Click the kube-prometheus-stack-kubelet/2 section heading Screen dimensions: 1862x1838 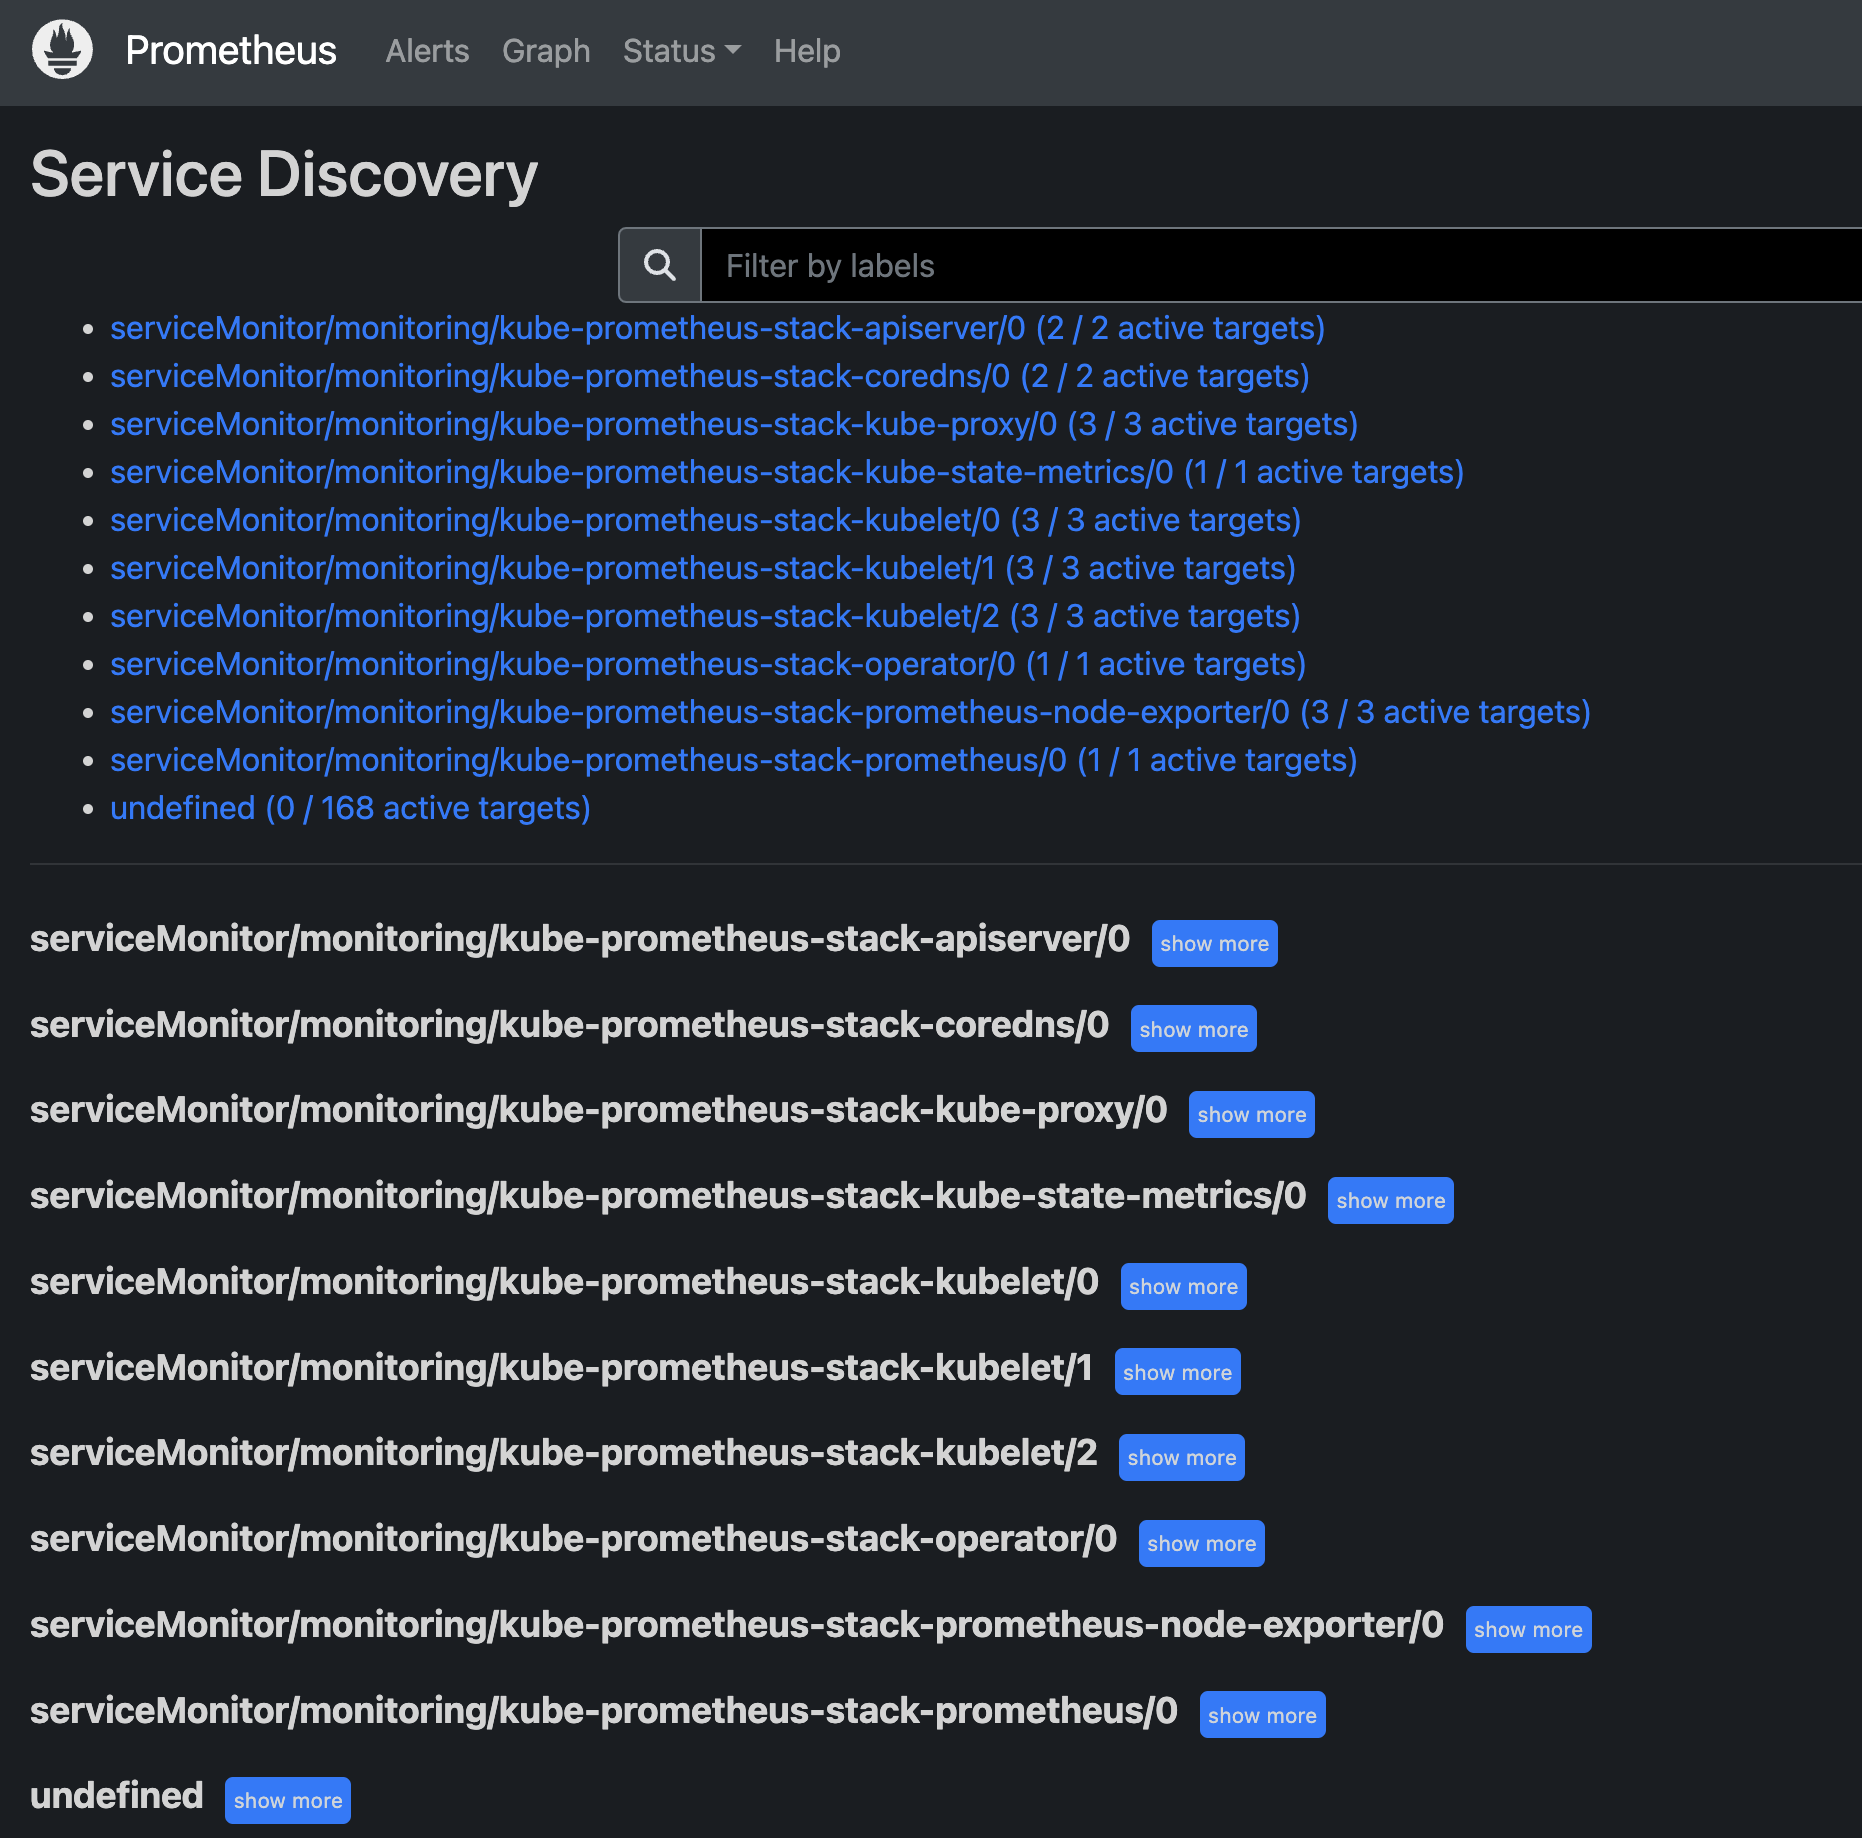pyautogui.click(x=564, y=1453)
